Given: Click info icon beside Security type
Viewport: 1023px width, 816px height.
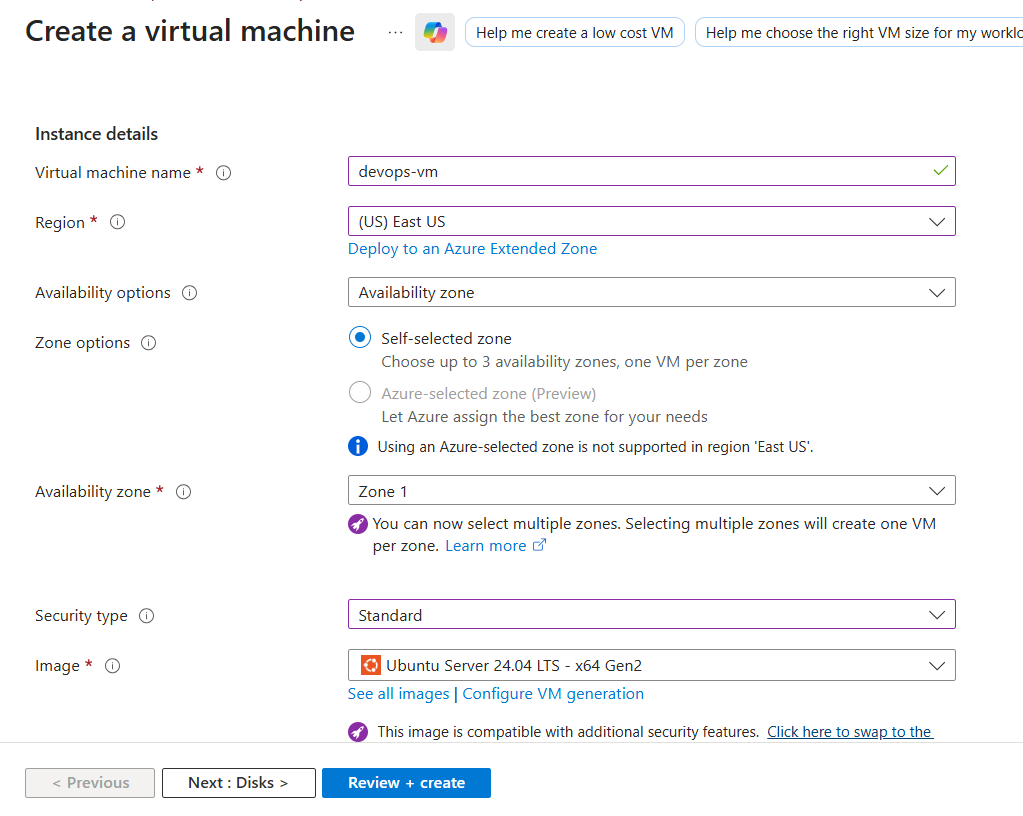Looking at the screenshot, I should tap(147, 616).
